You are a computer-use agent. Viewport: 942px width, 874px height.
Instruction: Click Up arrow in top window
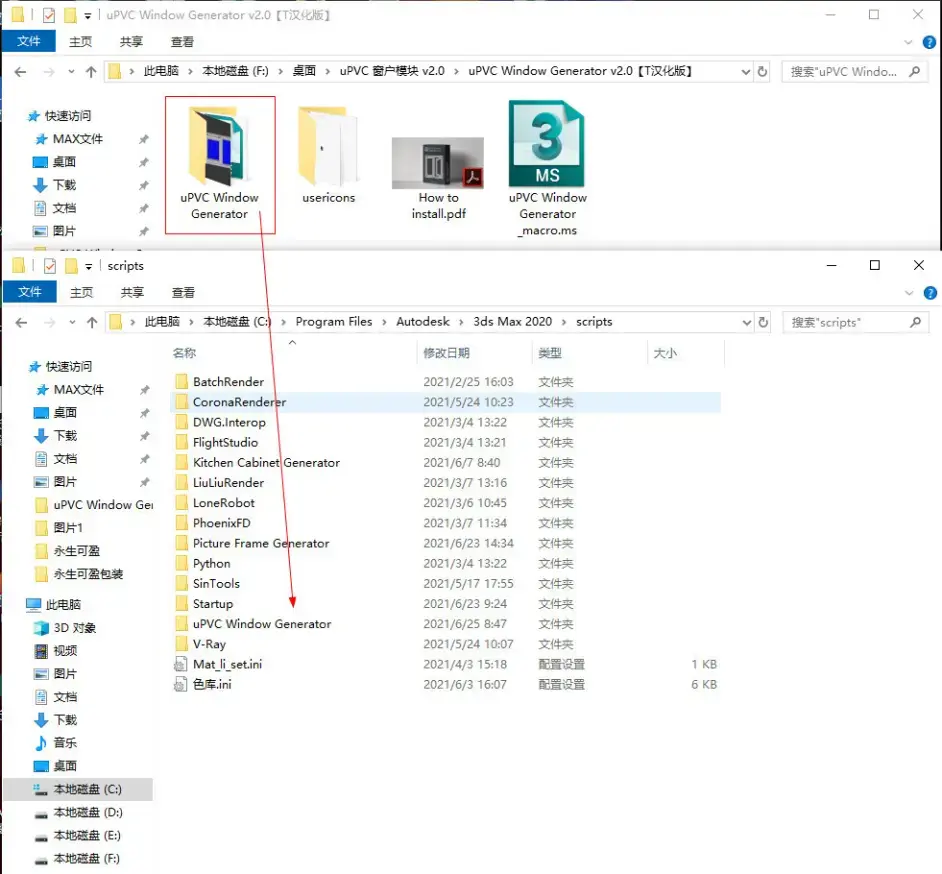pos(91,71)
